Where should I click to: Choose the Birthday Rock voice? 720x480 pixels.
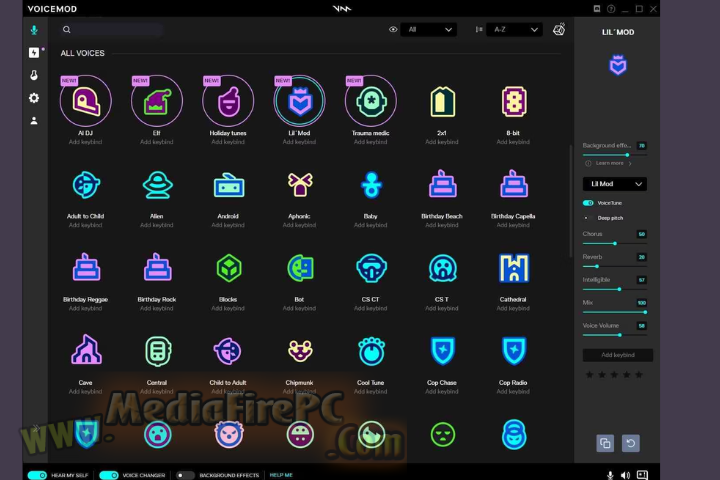tap(157, 267)
